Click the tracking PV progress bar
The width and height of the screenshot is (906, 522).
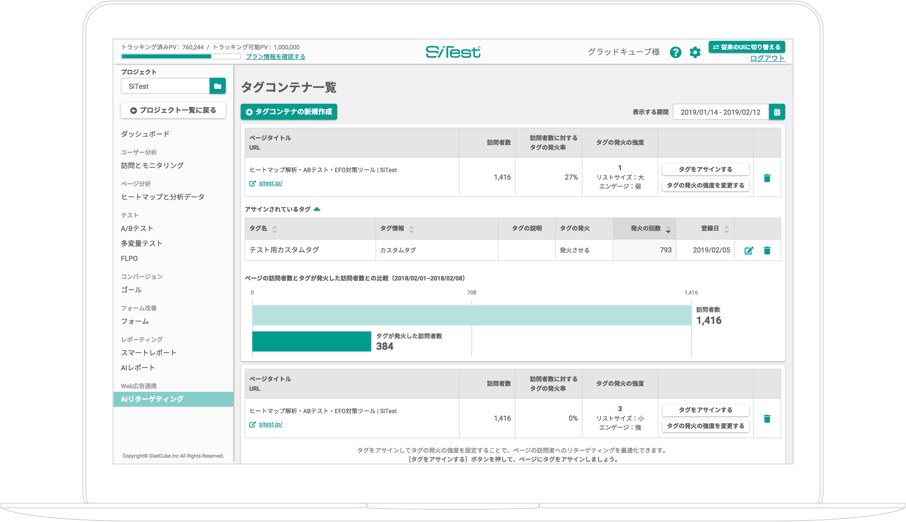tap(180, 57)
